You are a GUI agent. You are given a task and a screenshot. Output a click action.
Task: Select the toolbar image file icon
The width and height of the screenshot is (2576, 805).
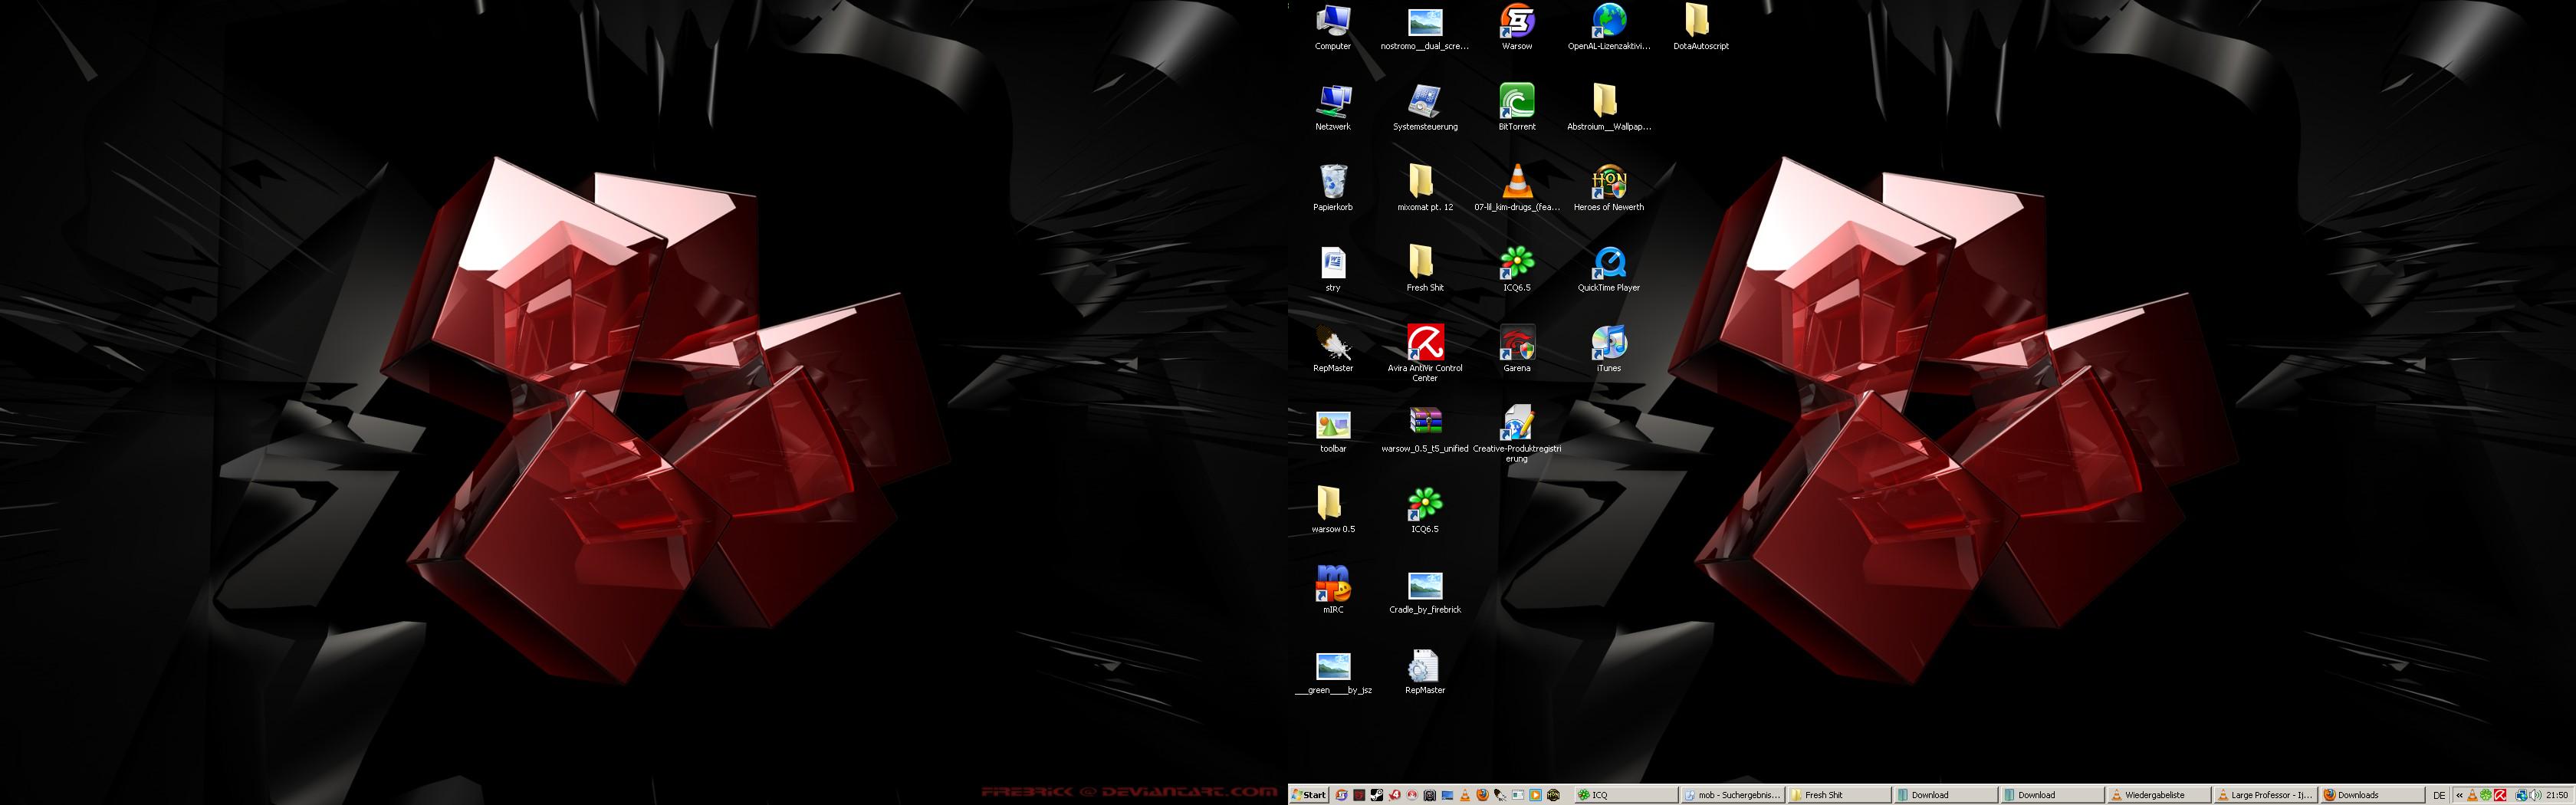pyautogui.click(x=1333, y=431)
